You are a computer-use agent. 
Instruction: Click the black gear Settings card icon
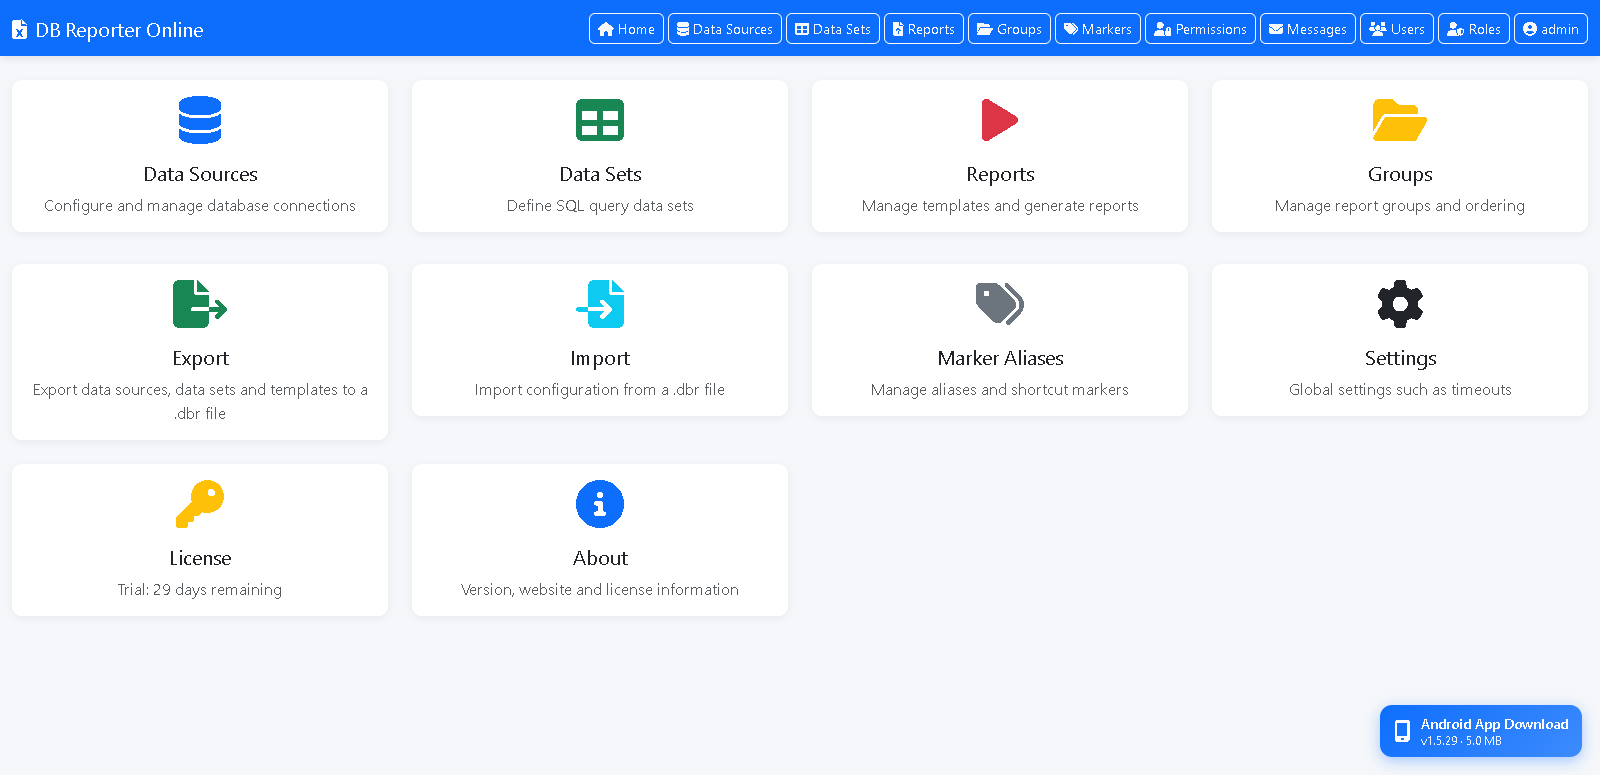click(1400, 304)
